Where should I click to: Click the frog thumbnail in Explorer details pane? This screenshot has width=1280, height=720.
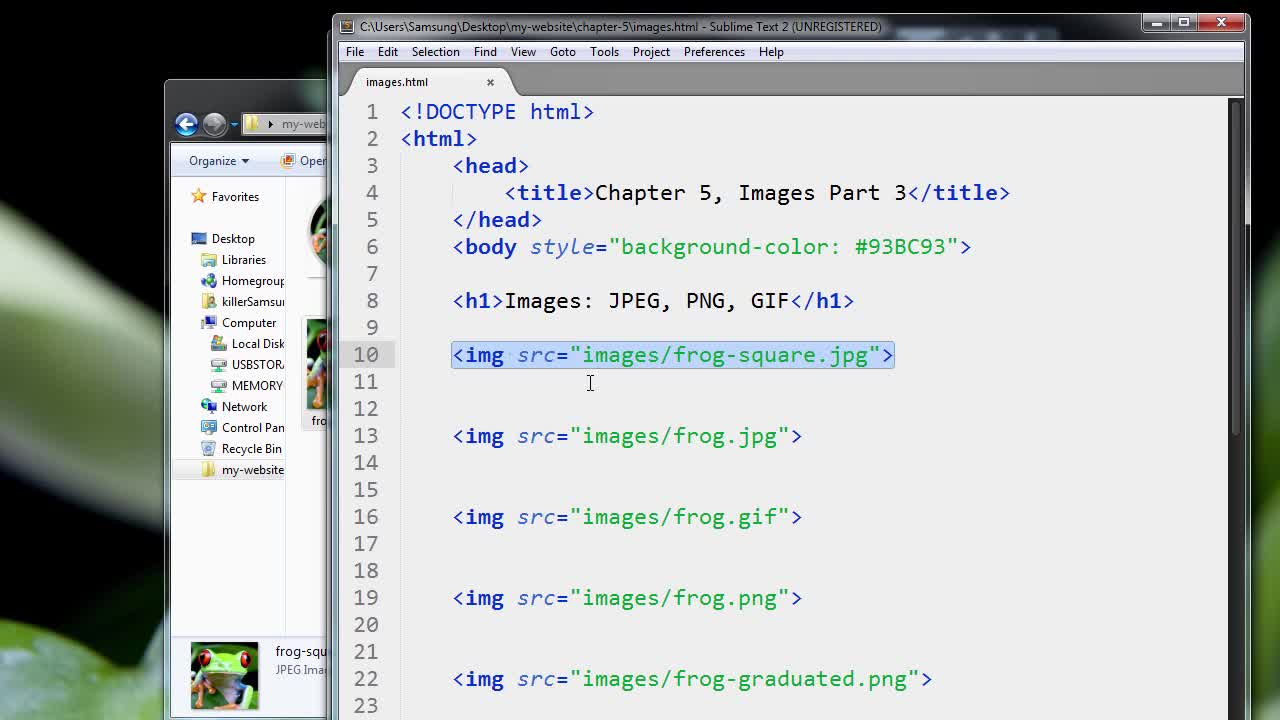point(224,676)
